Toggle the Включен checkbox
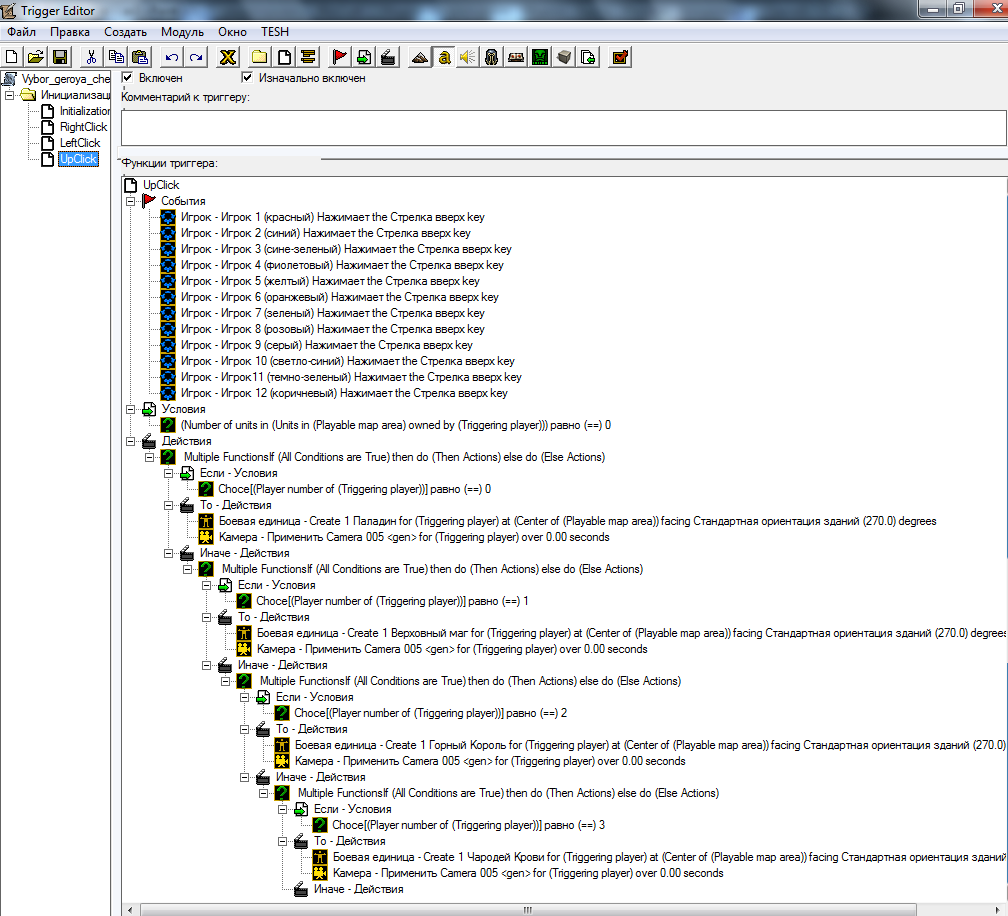The height and width of the screenshot is (916, 1008). tap(127, 78)
